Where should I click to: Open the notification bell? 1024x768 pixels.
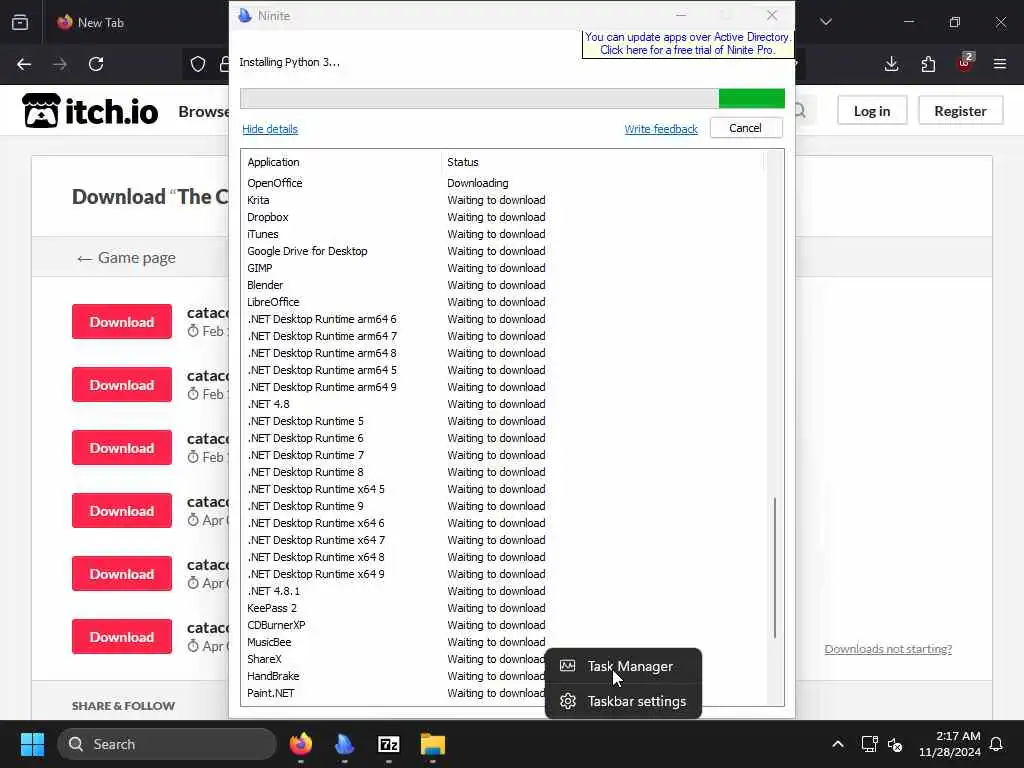[997, 744]
